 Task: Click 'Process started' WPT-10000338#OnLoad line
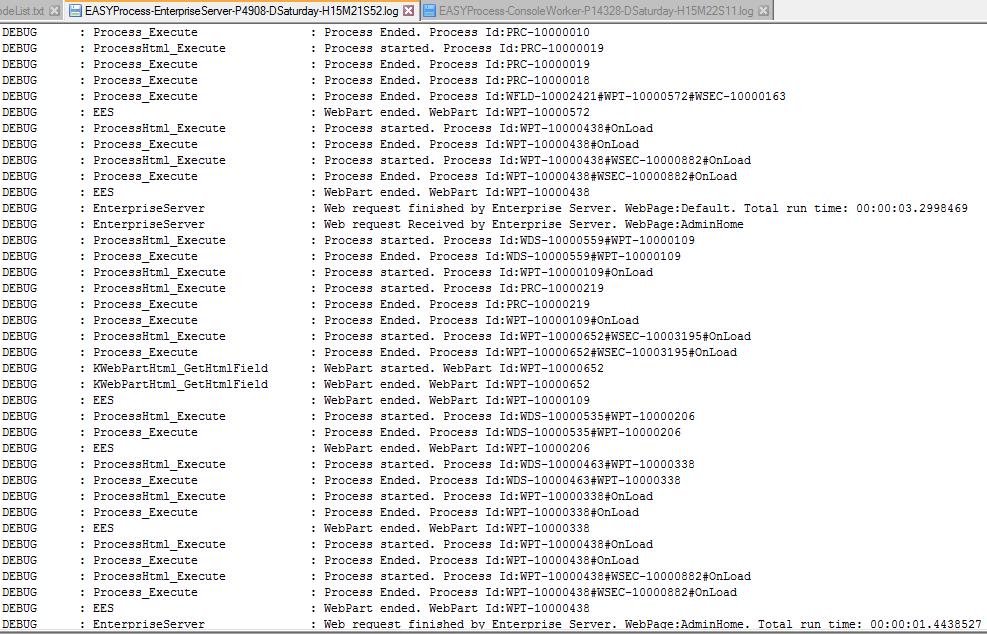488,496
